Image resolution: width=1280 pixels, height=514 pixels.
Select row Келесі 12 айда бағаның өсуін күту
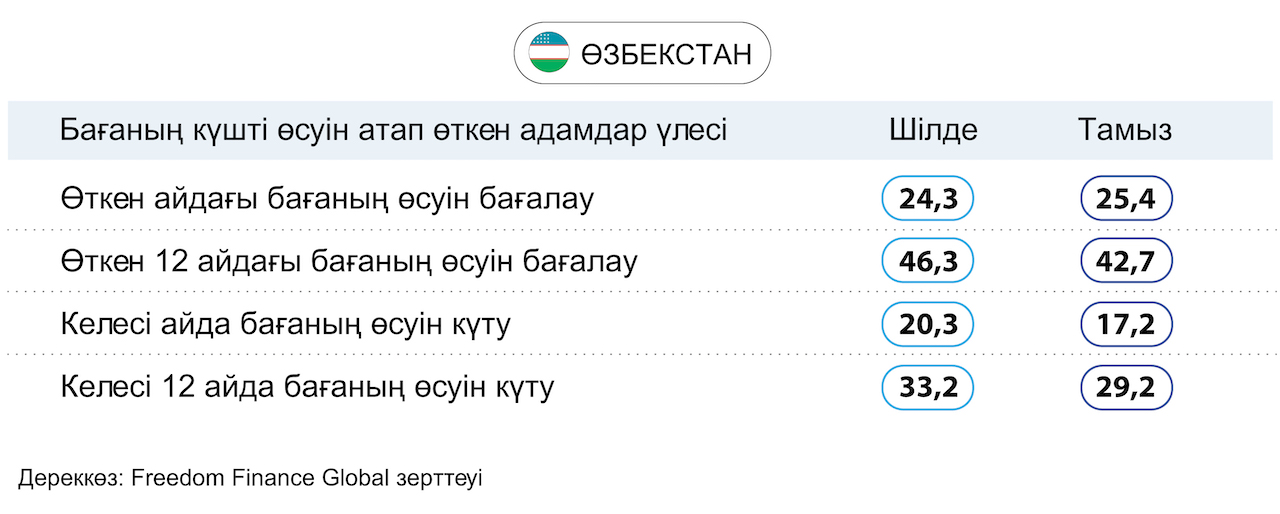point(640,387)
